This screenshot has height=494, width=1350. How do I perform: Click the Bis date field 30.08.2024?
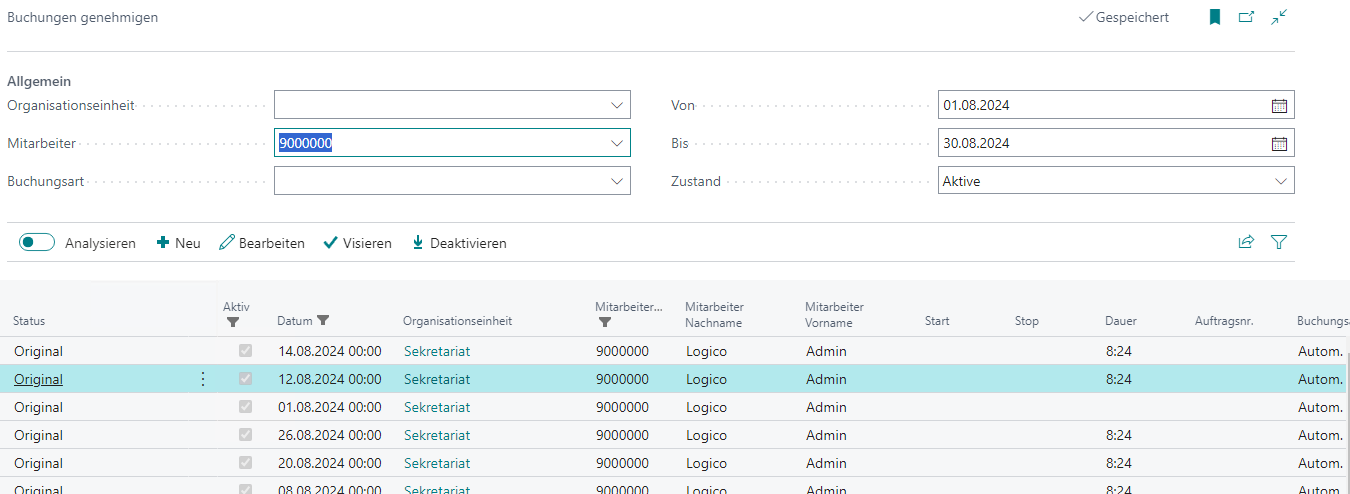(x=1116, y=143)
